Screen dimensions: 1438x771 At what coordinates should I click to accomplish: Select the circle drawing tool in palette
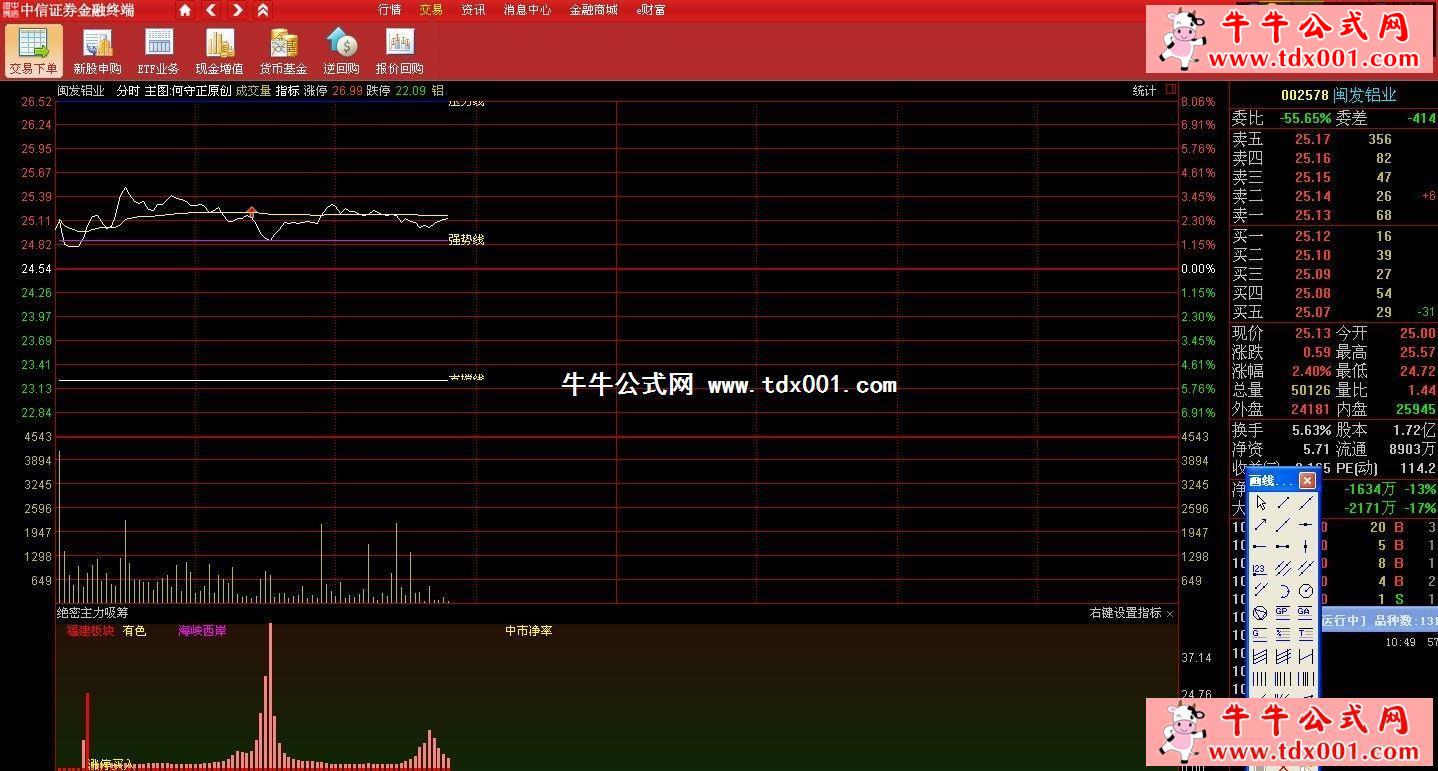[x=1305, y=590]
